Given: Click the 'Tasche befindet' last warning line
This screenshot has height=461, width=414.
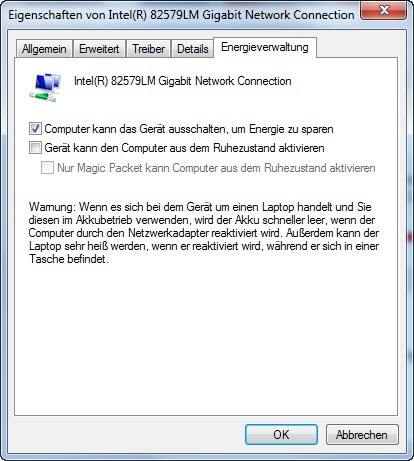Looking at the screenshot, I should point(69,259).
